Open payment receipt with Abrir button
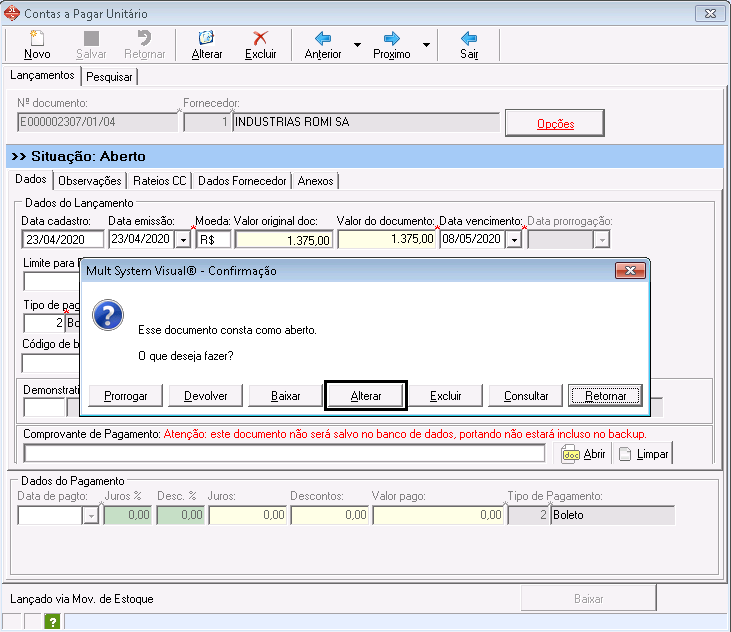 (x=584, y=454)
